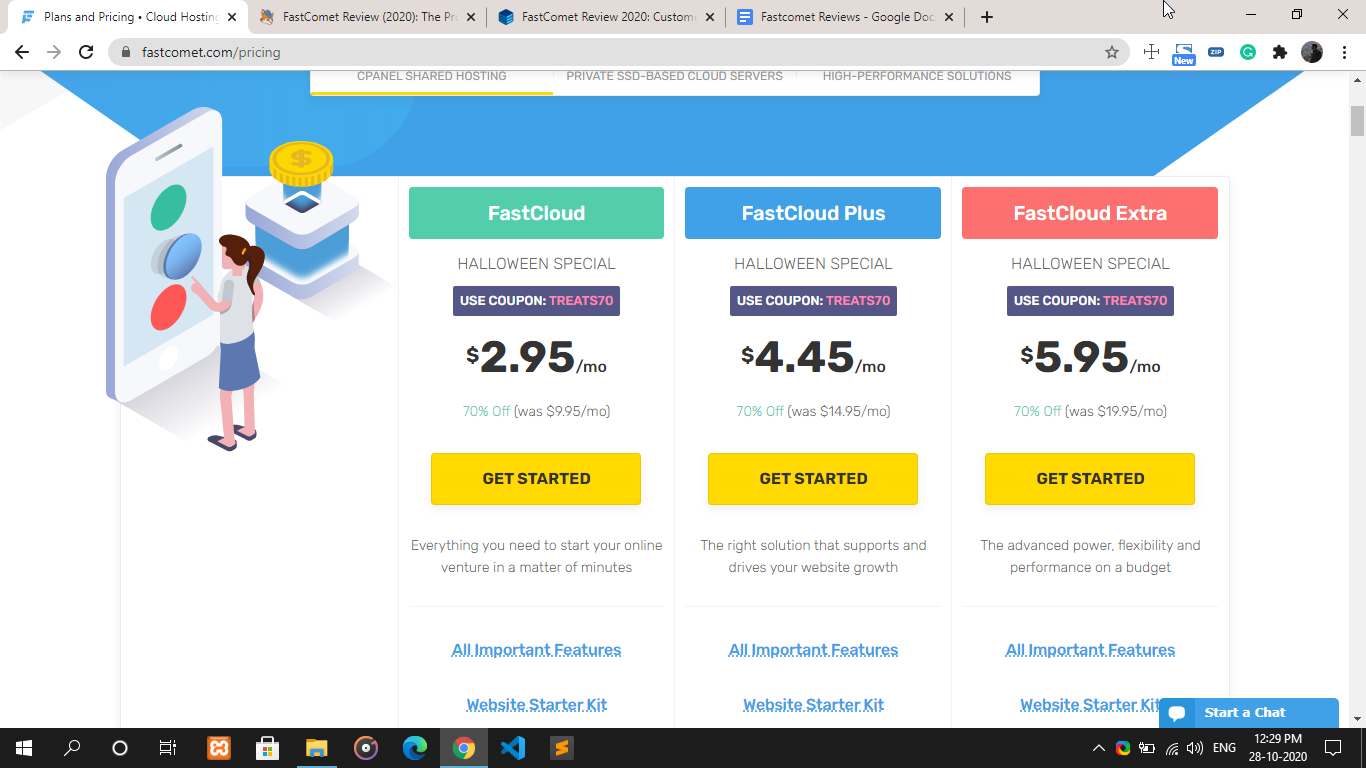The width and height of the screenshot is (1366, 768).
Task: Click the "was $19.95/mo" discount text
Action: pyautogui.click(x=1116, y=411)
